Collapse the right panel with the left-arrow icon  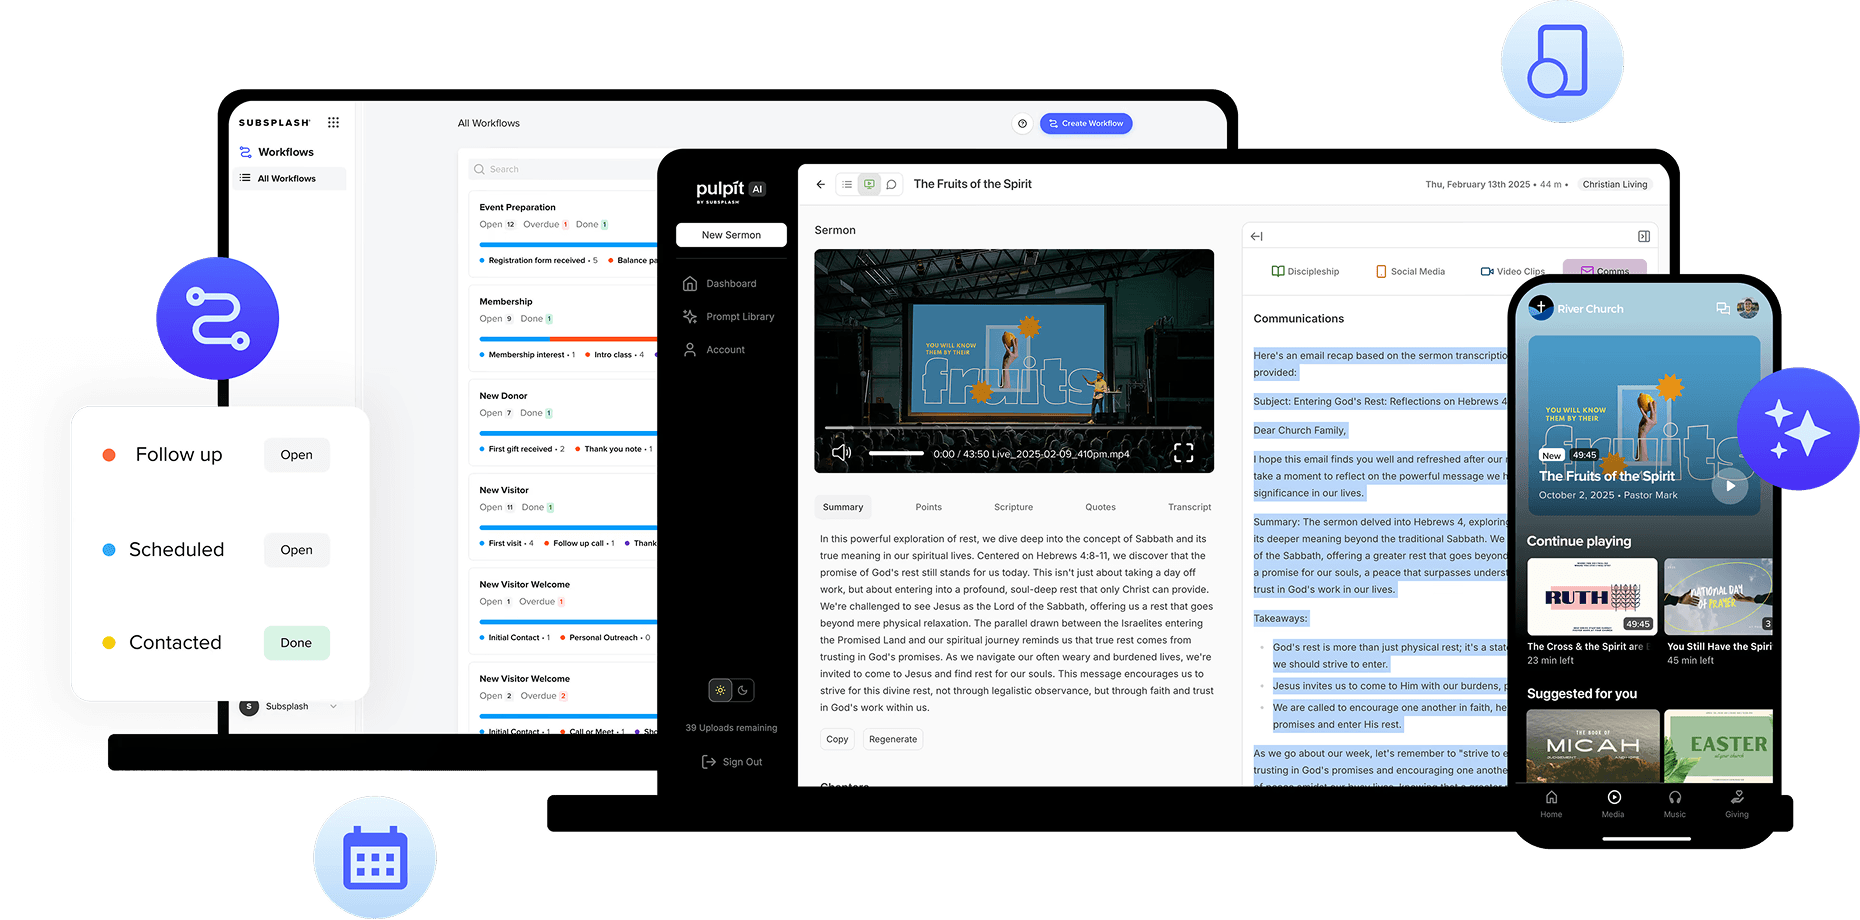tap(1257, 236)
